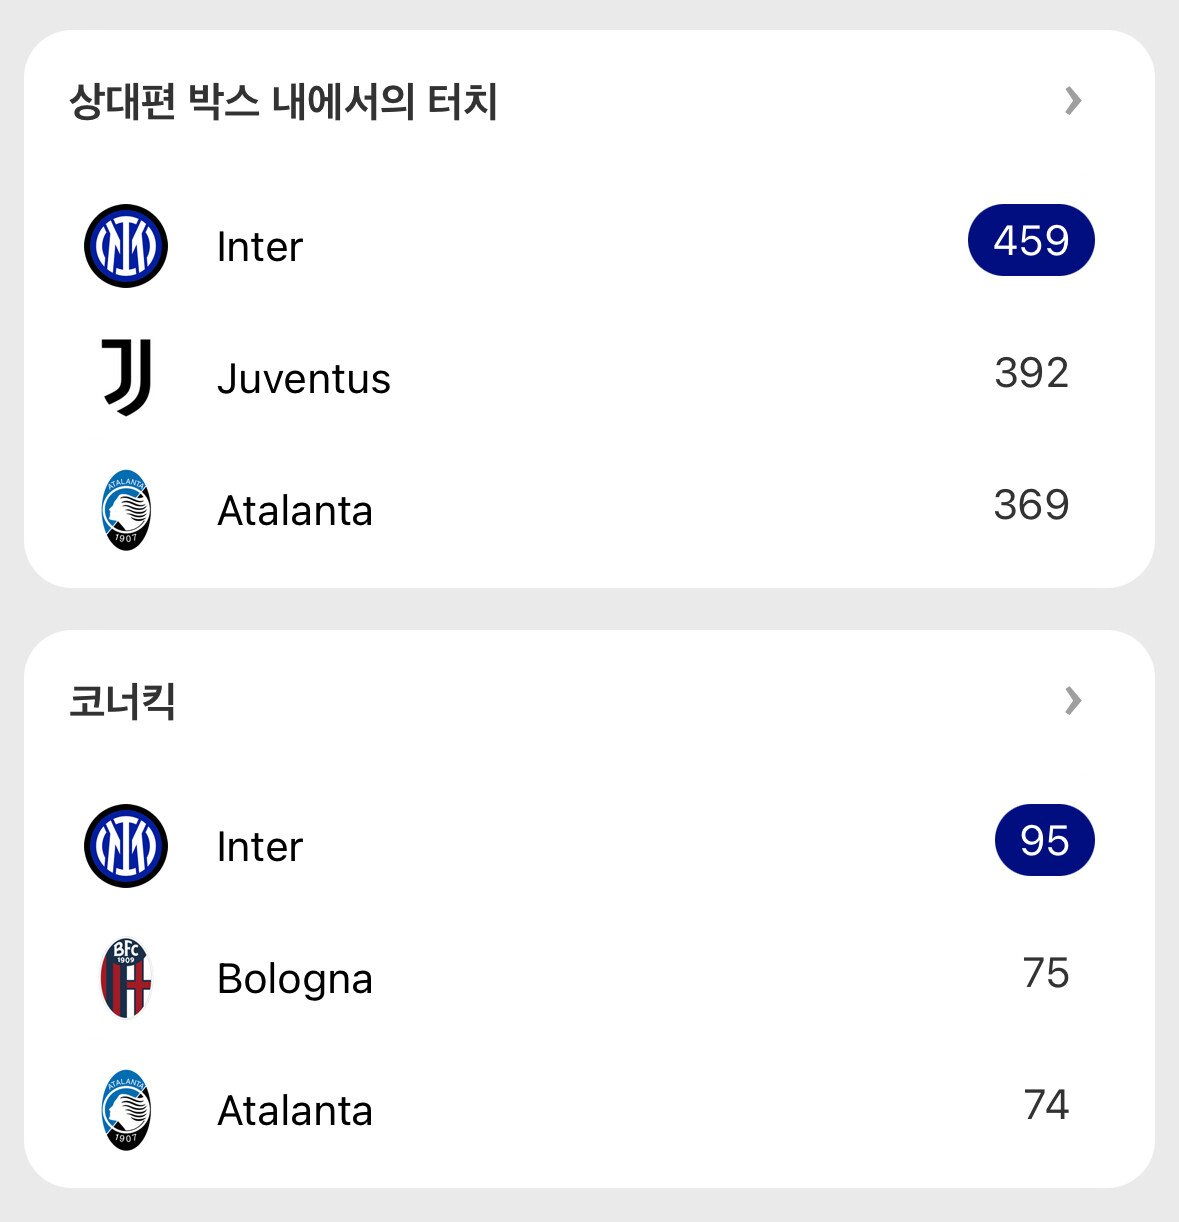
Task: Tap the Juventus team name
Action: (x=304, y=379)
